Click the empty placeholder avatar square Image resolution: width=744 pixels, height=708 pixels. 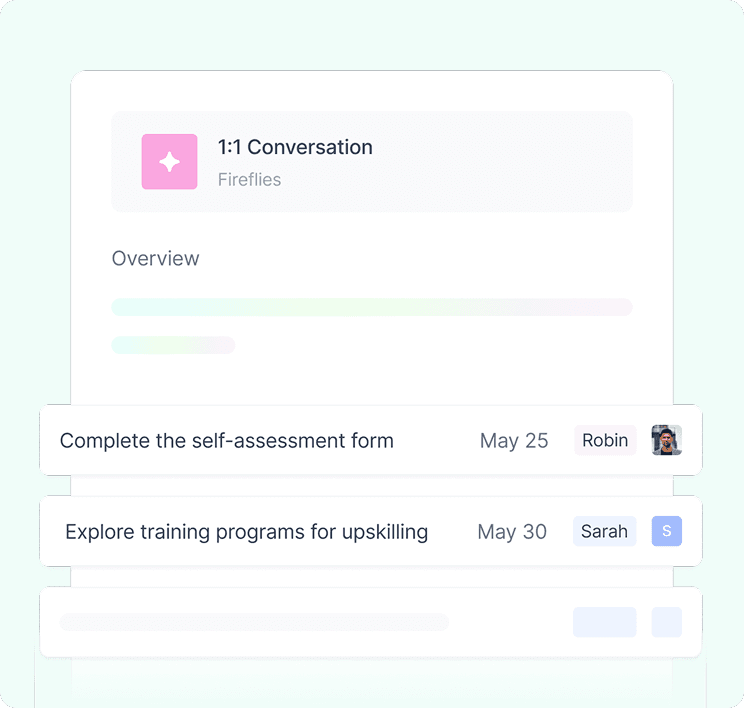click(x=667, y=622)
